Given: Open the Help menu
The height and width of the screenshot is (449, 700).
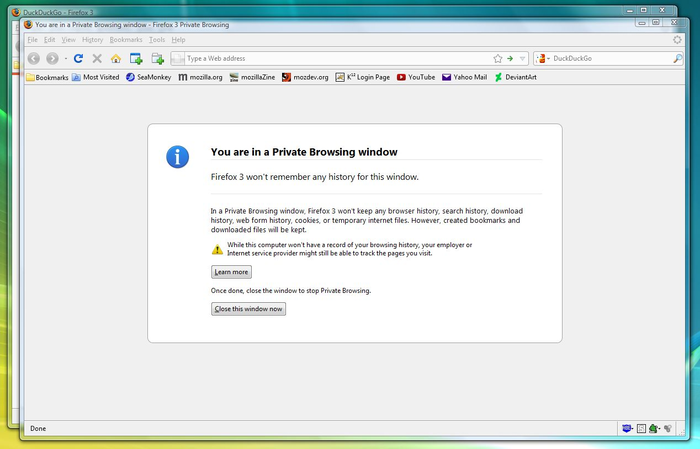Looking at the screenshot, I should (x=178, y=39).
